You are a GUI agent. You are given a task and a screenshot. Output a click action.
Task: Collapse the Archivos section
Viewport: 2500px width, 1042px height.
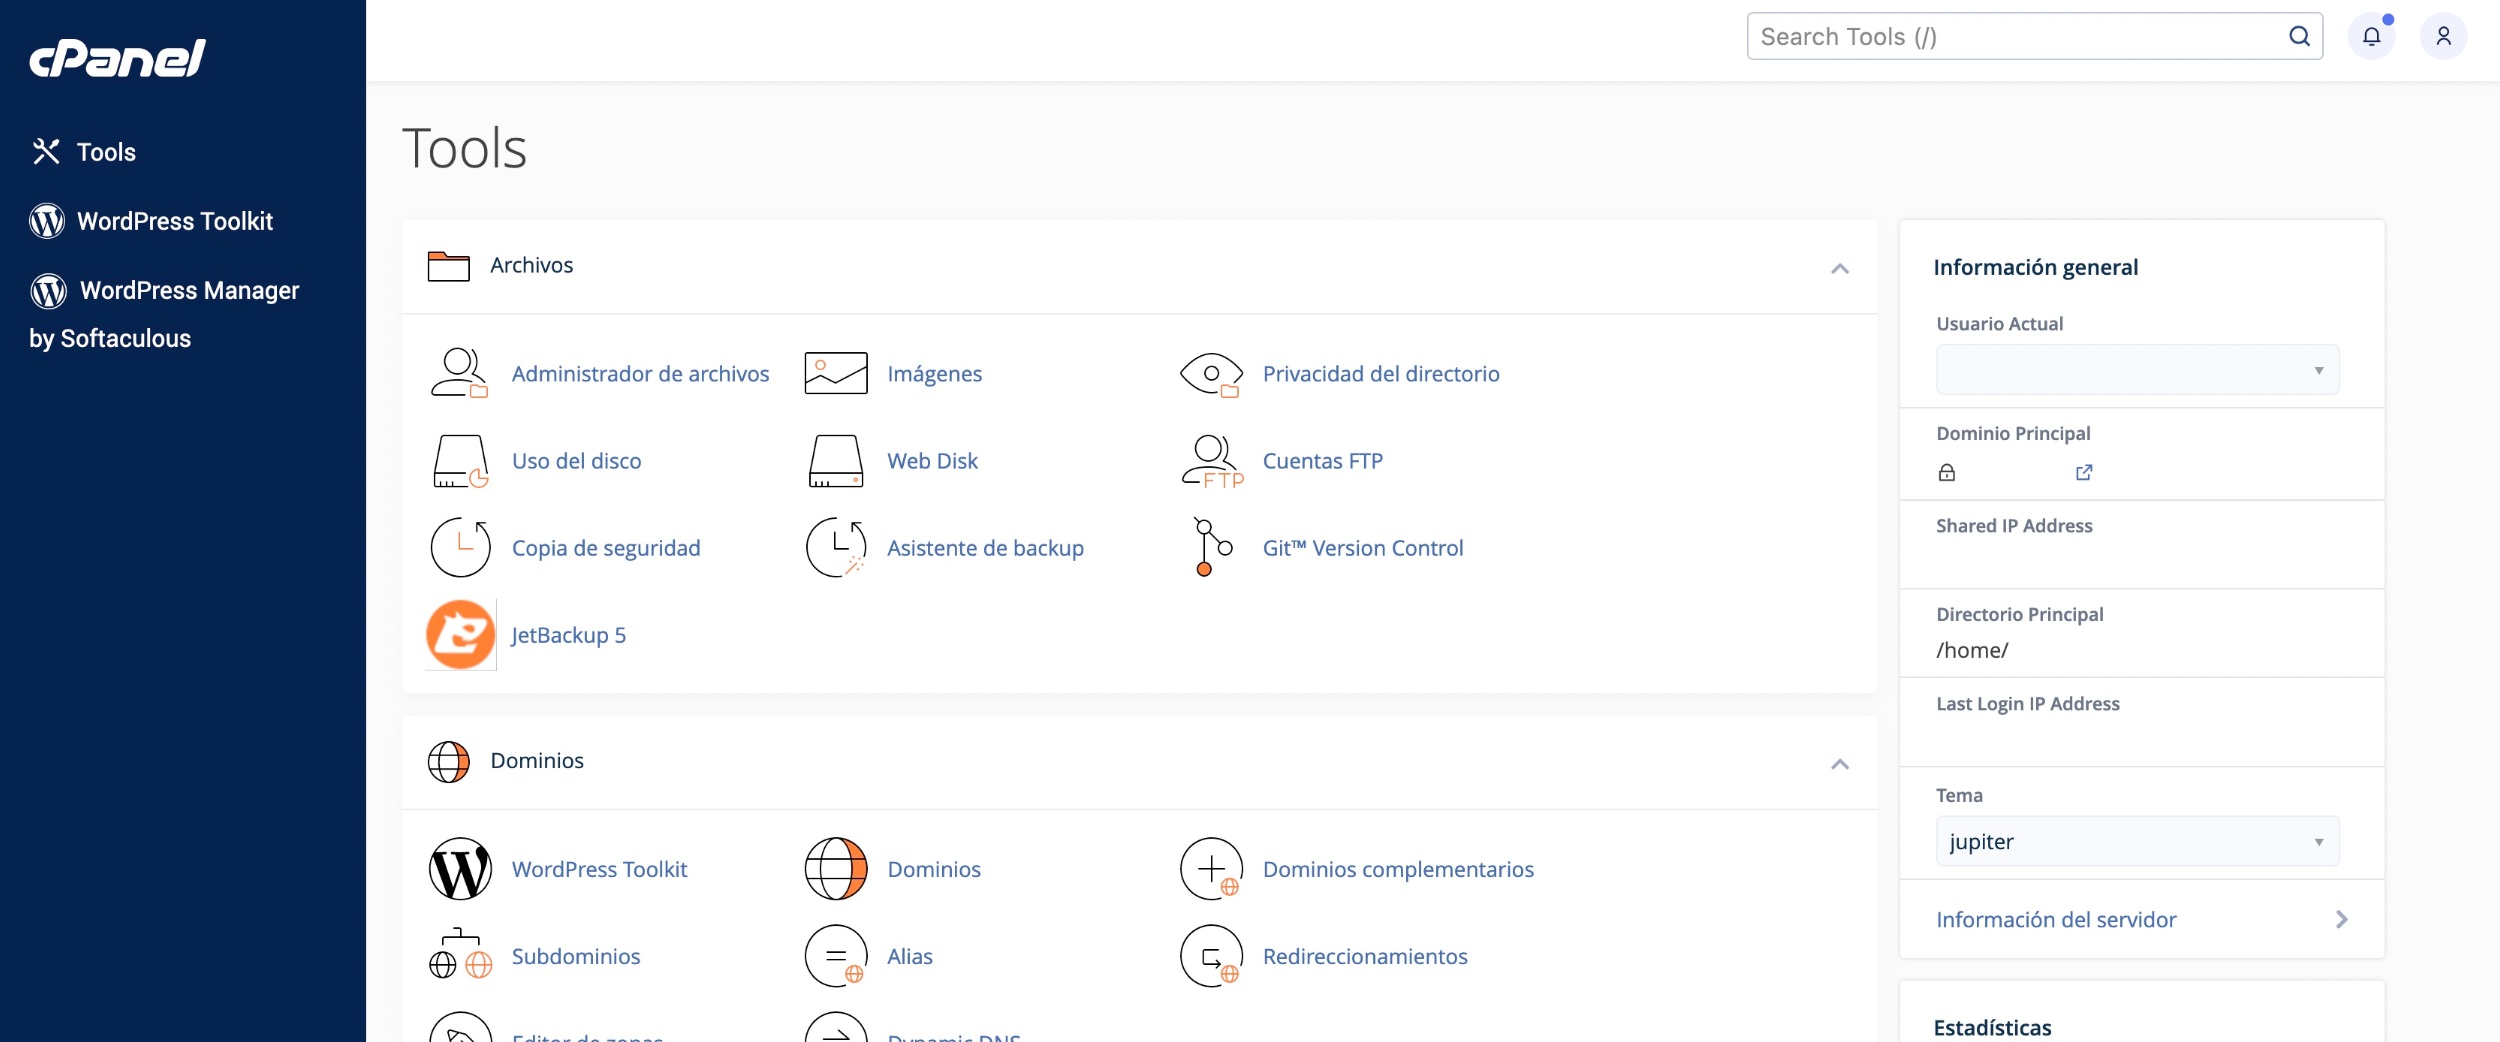pos(1839,268)
